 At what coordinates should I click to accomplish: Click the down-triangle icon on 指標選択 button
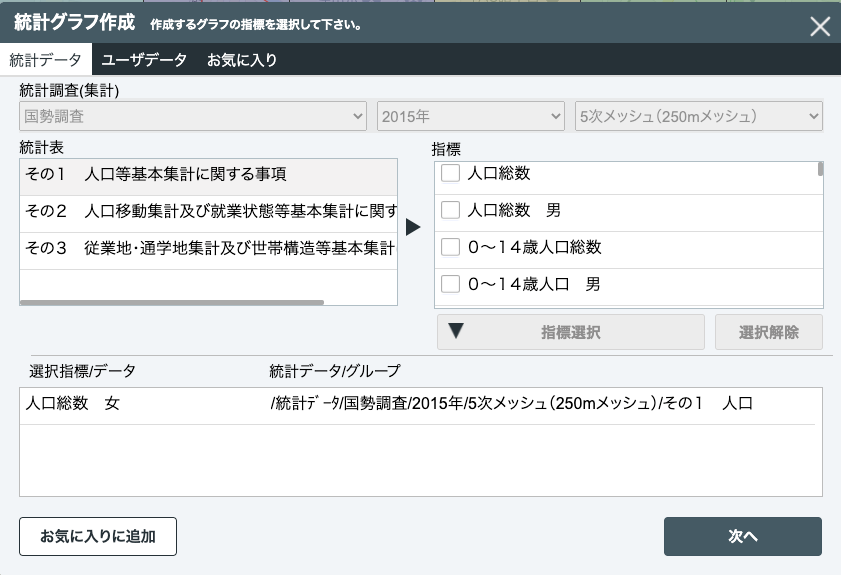pyautogui.click(x=455, y=331)
